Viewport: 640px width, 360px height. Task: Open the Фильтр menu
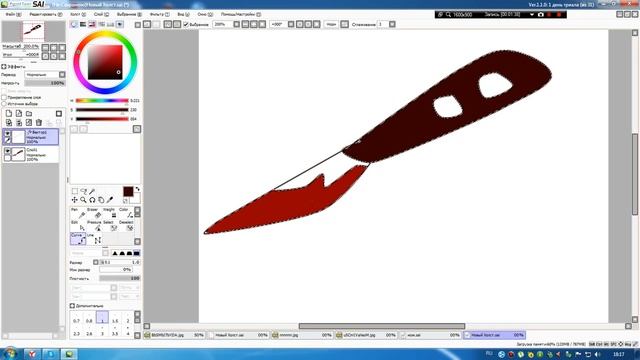click(160, 14)
